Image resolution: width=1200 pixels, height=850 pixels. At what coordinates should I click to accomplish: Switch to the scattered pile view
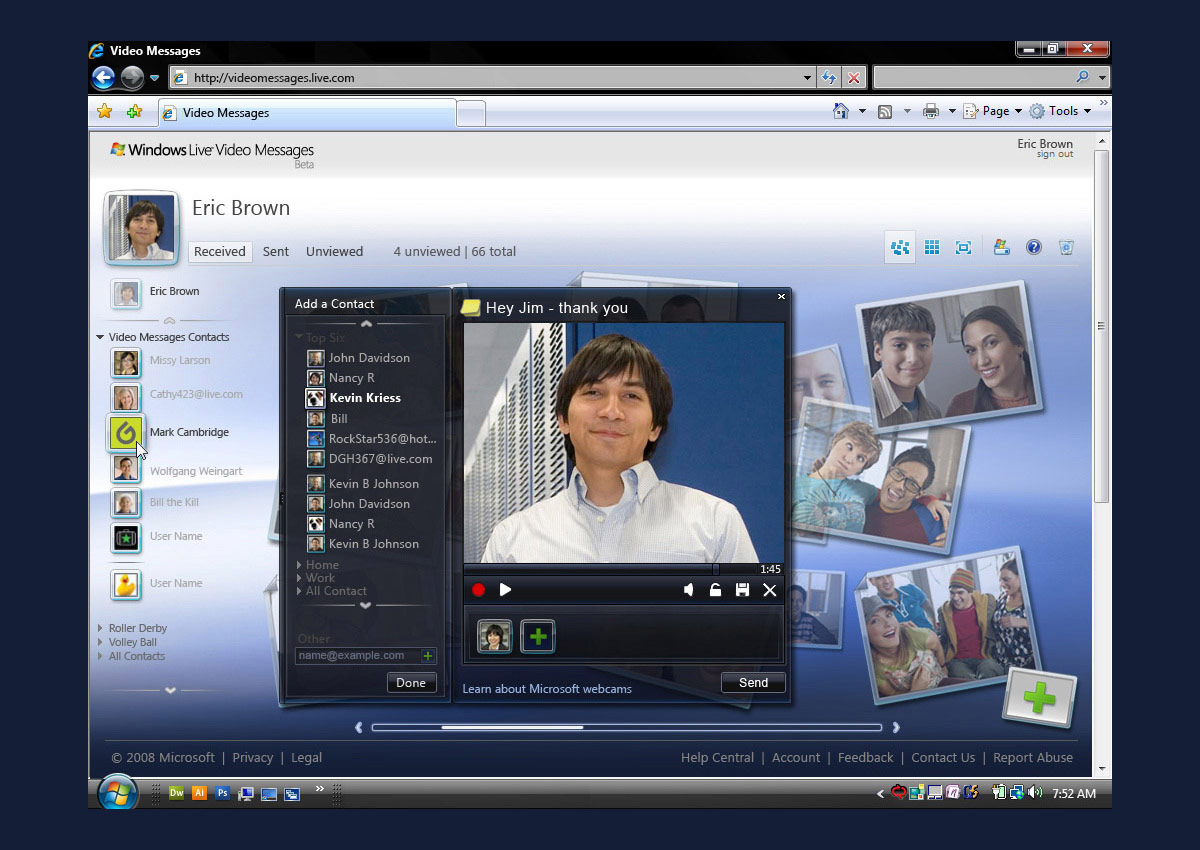tap(900, 248)
